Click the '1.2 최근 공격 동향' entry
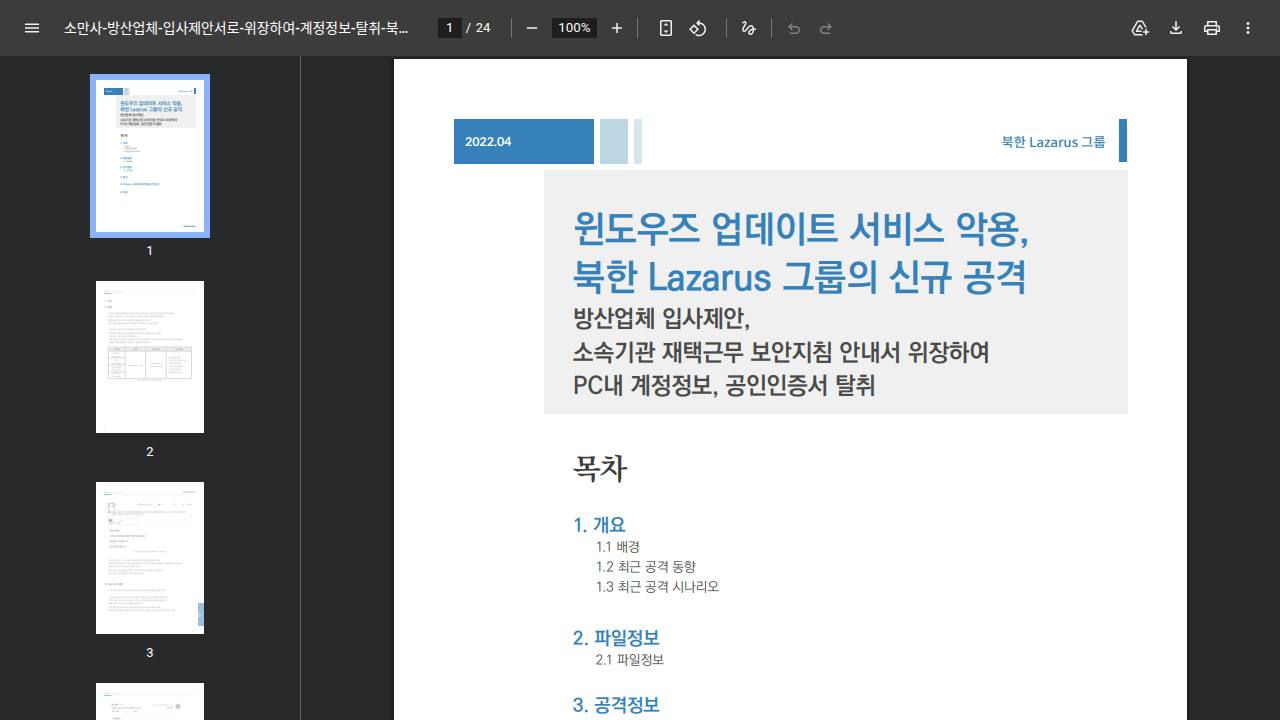1280x720 pixels. coord(645,567)
